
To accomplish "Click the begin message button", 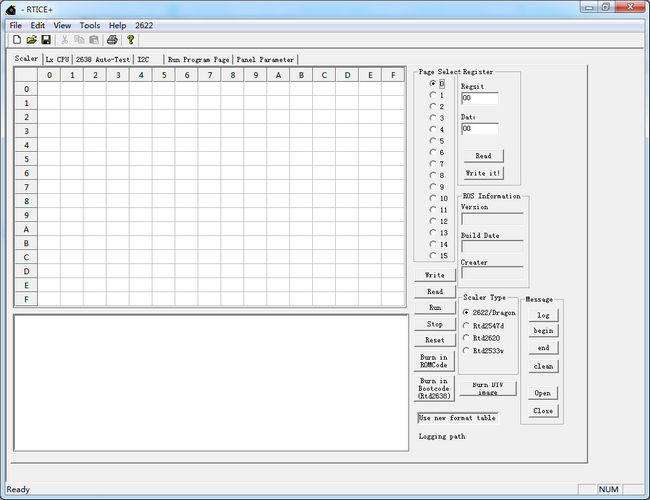I will coord(543,330).
